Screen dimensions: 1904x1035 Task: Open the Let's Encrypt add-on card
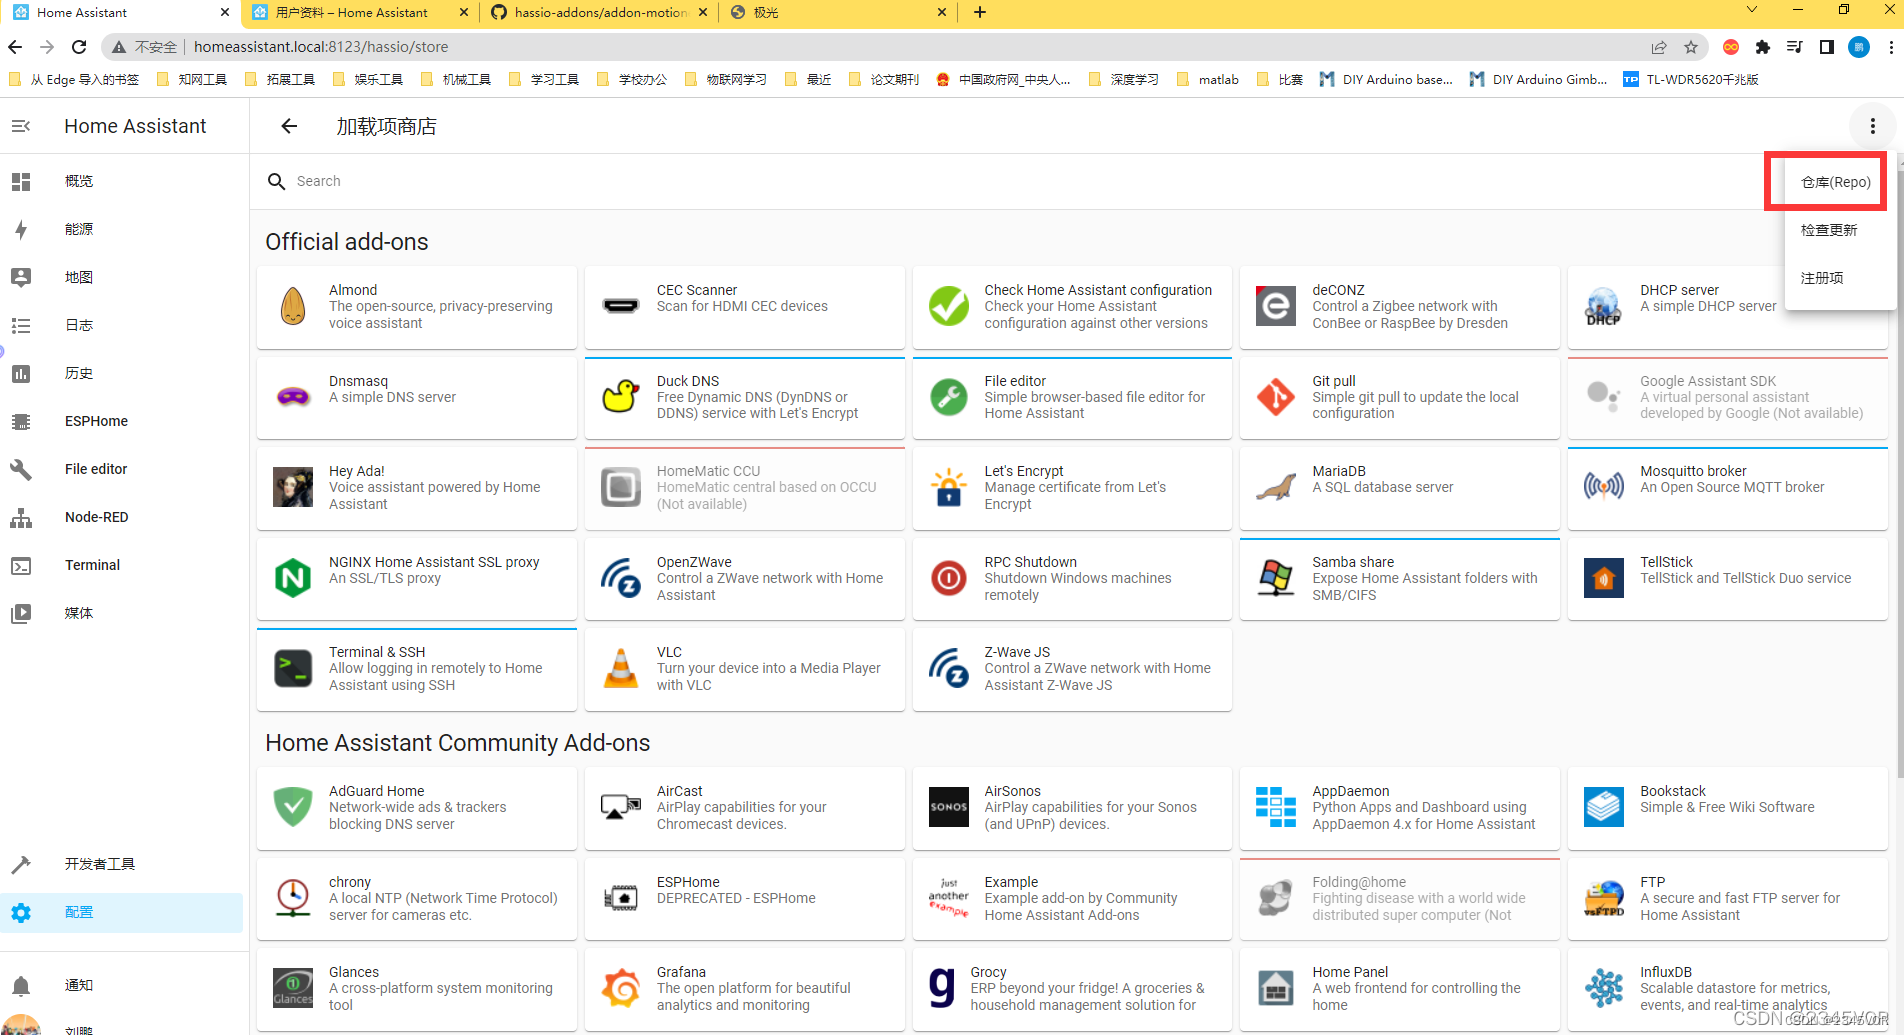click(x=1072, y=488)
